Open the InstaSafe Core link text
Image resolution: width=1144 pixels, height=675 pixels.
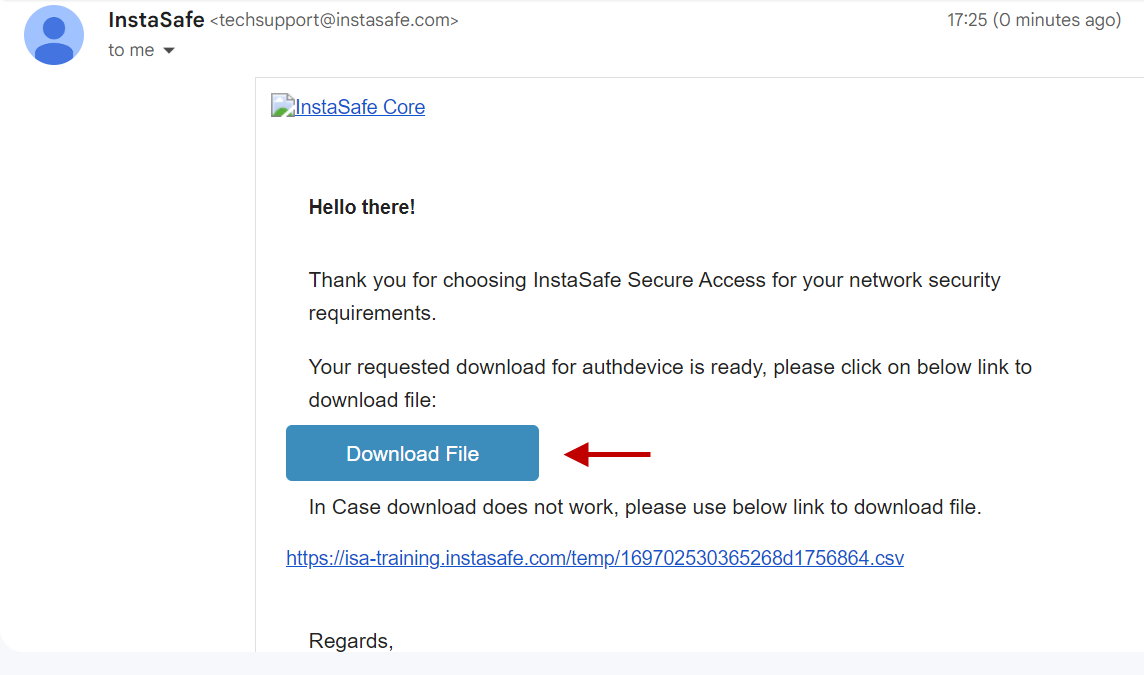(x=360, y=107)
